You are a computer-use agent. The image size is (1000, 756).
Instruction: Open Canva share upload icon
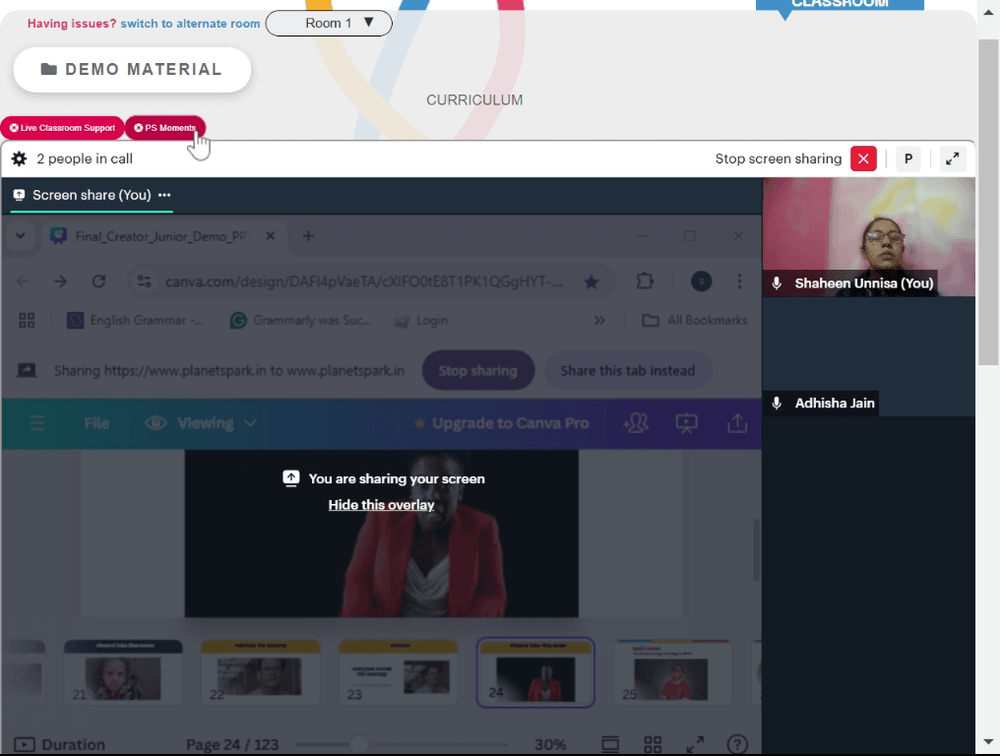[737, 423]
